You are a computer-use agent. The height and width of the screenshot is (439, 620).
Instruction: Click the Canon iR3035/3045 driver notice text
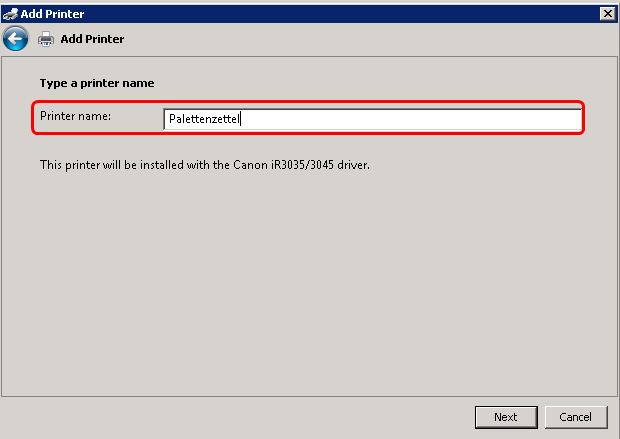pos(205,164)
